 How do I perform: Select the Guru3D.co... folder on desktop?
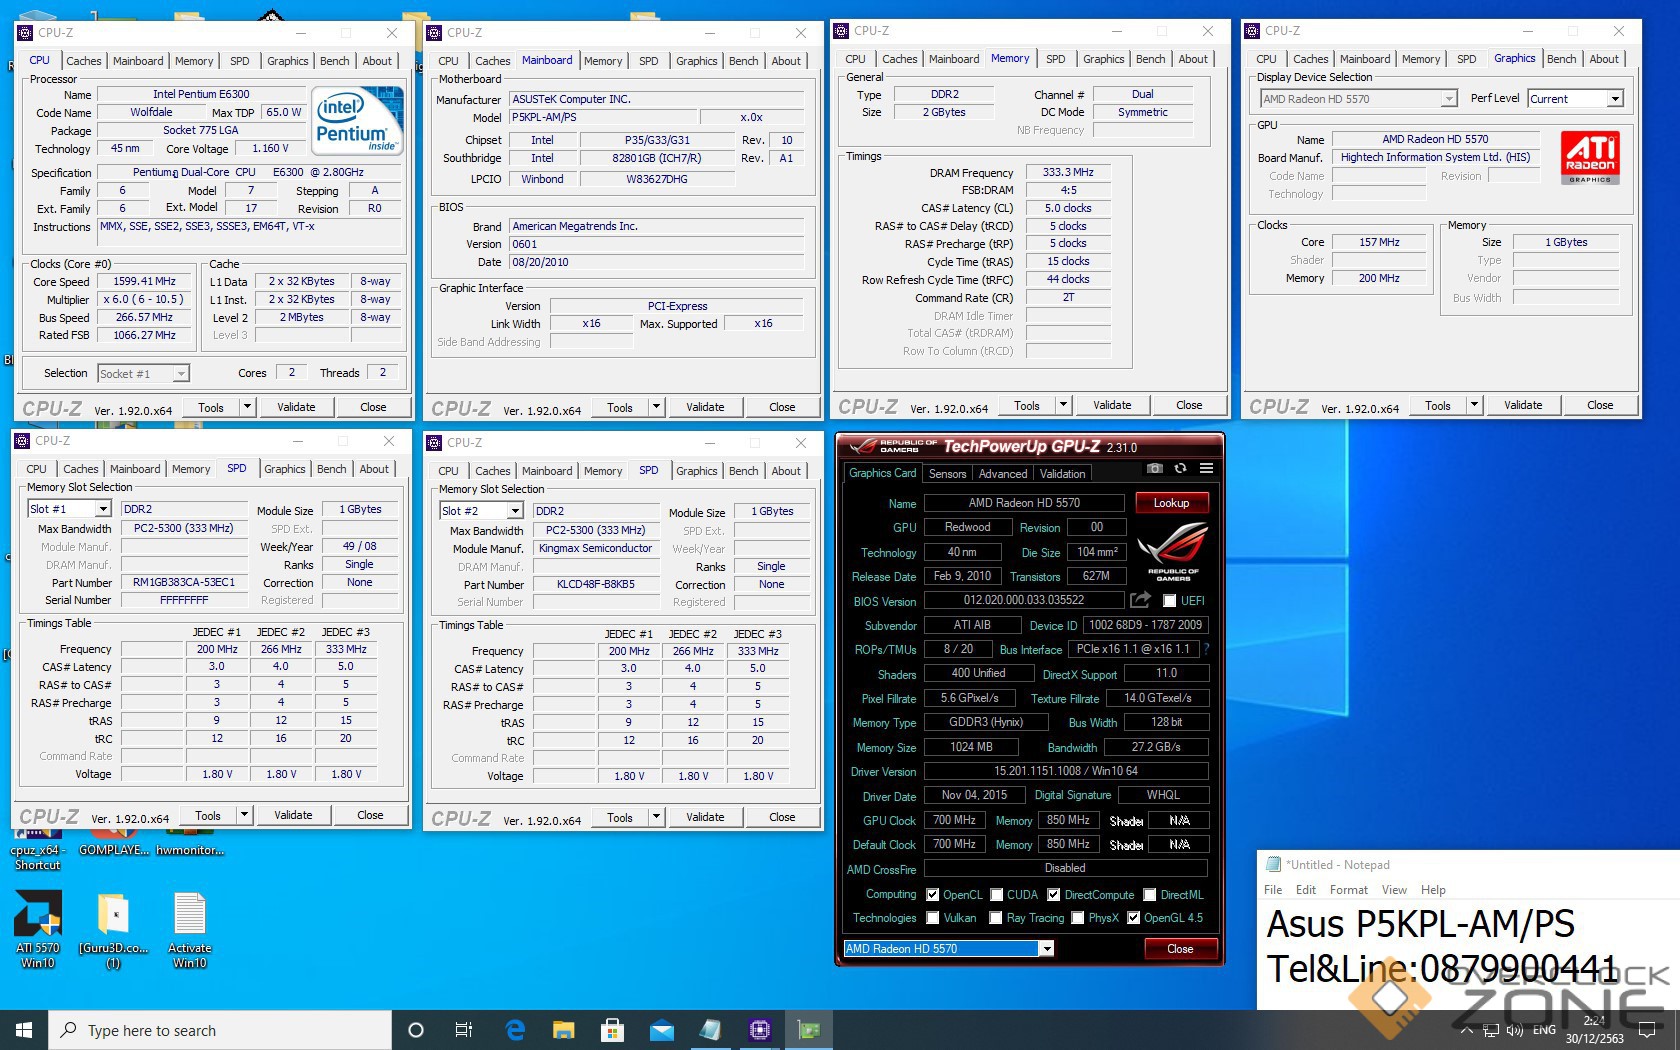pos(113,930)
